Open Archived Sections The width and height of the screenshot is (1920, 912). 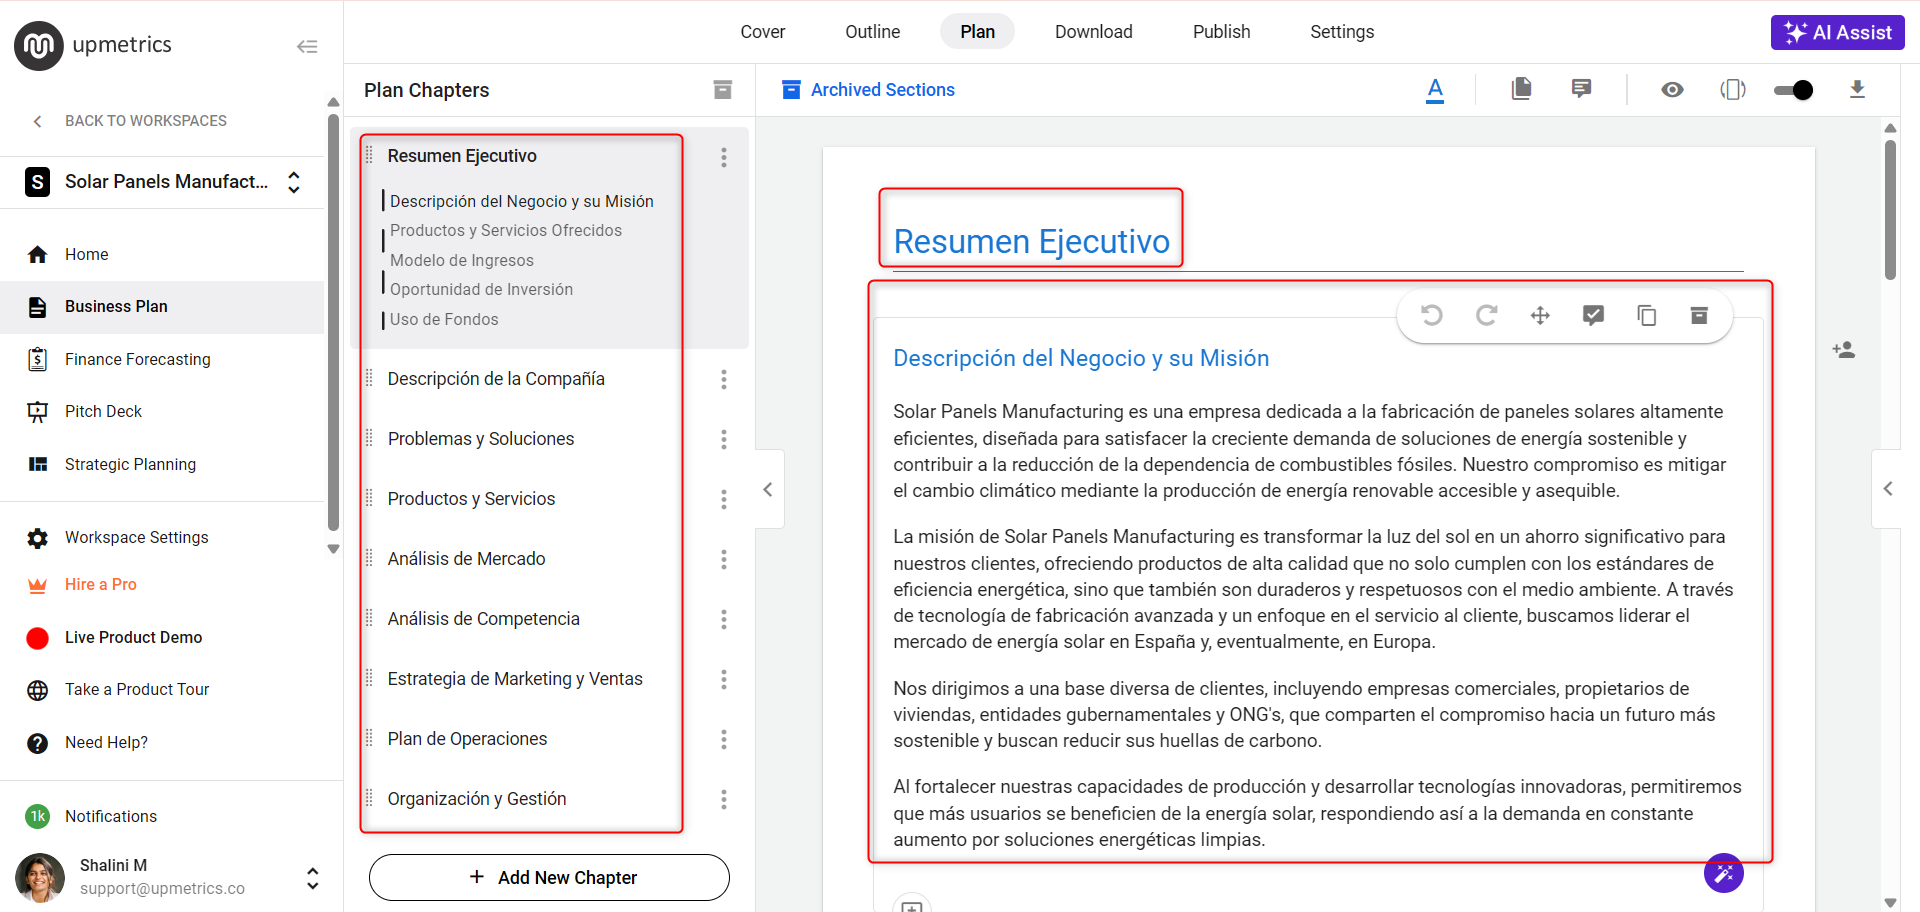pyautogui.click(x=868, y=90)
